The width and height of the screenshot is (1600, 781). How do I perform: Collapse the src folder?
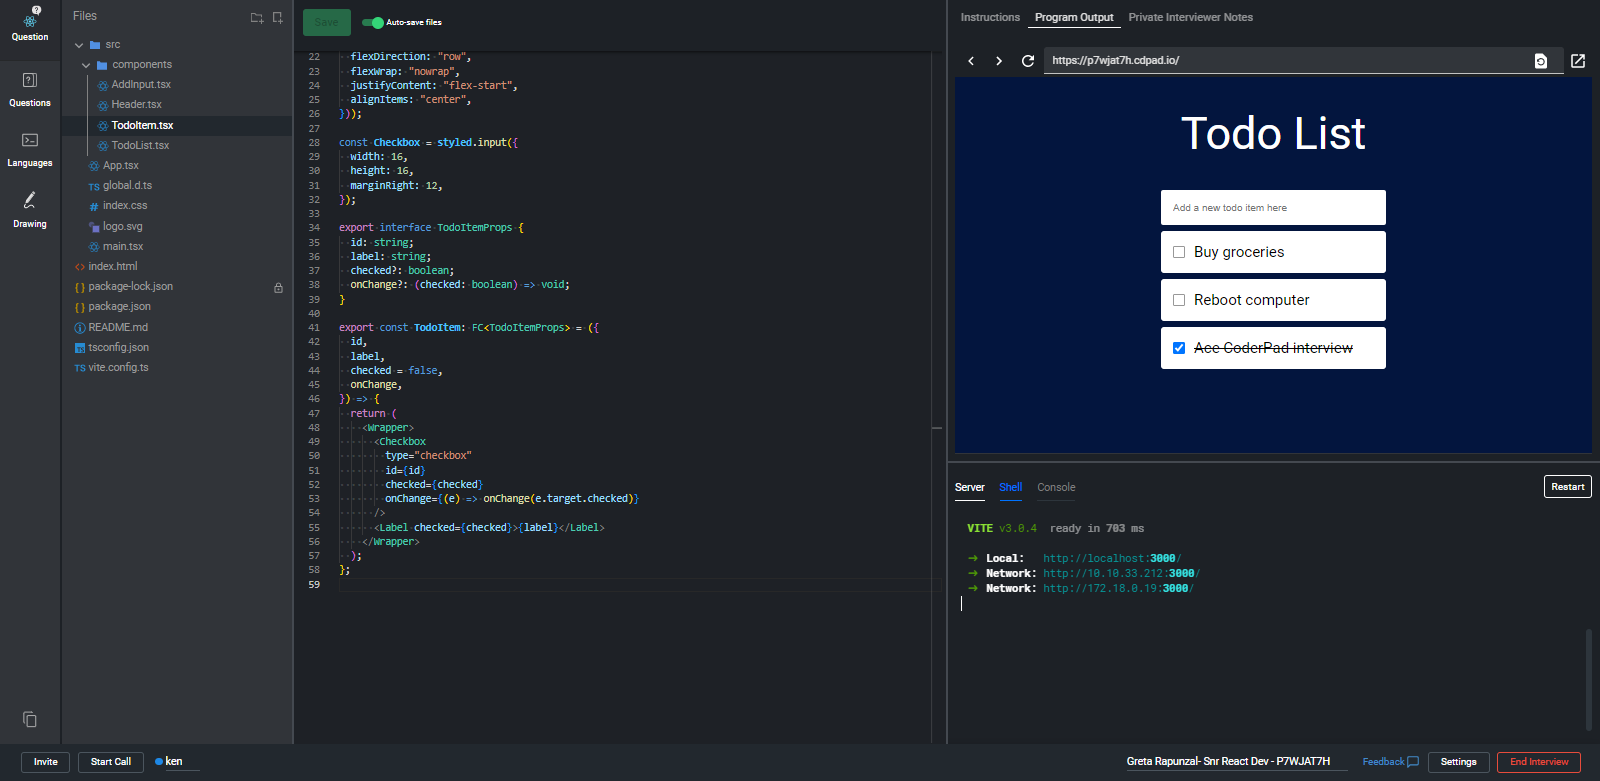[79, 45]
